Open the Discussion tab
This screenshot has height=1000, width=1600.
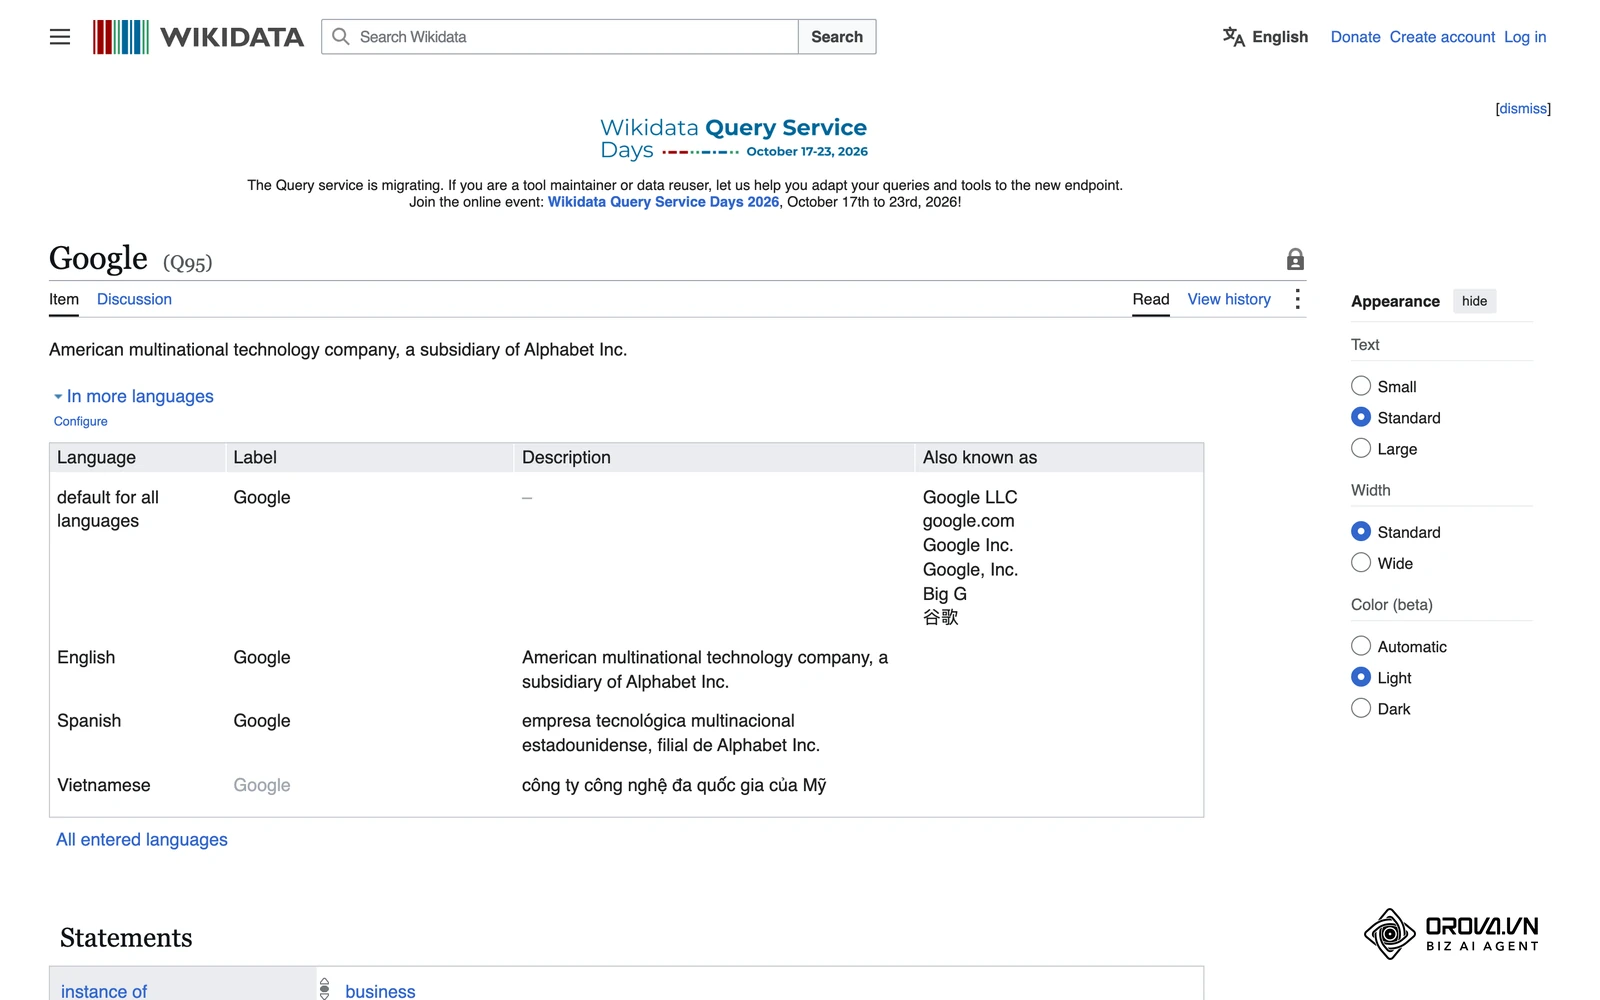click(134, 299)
